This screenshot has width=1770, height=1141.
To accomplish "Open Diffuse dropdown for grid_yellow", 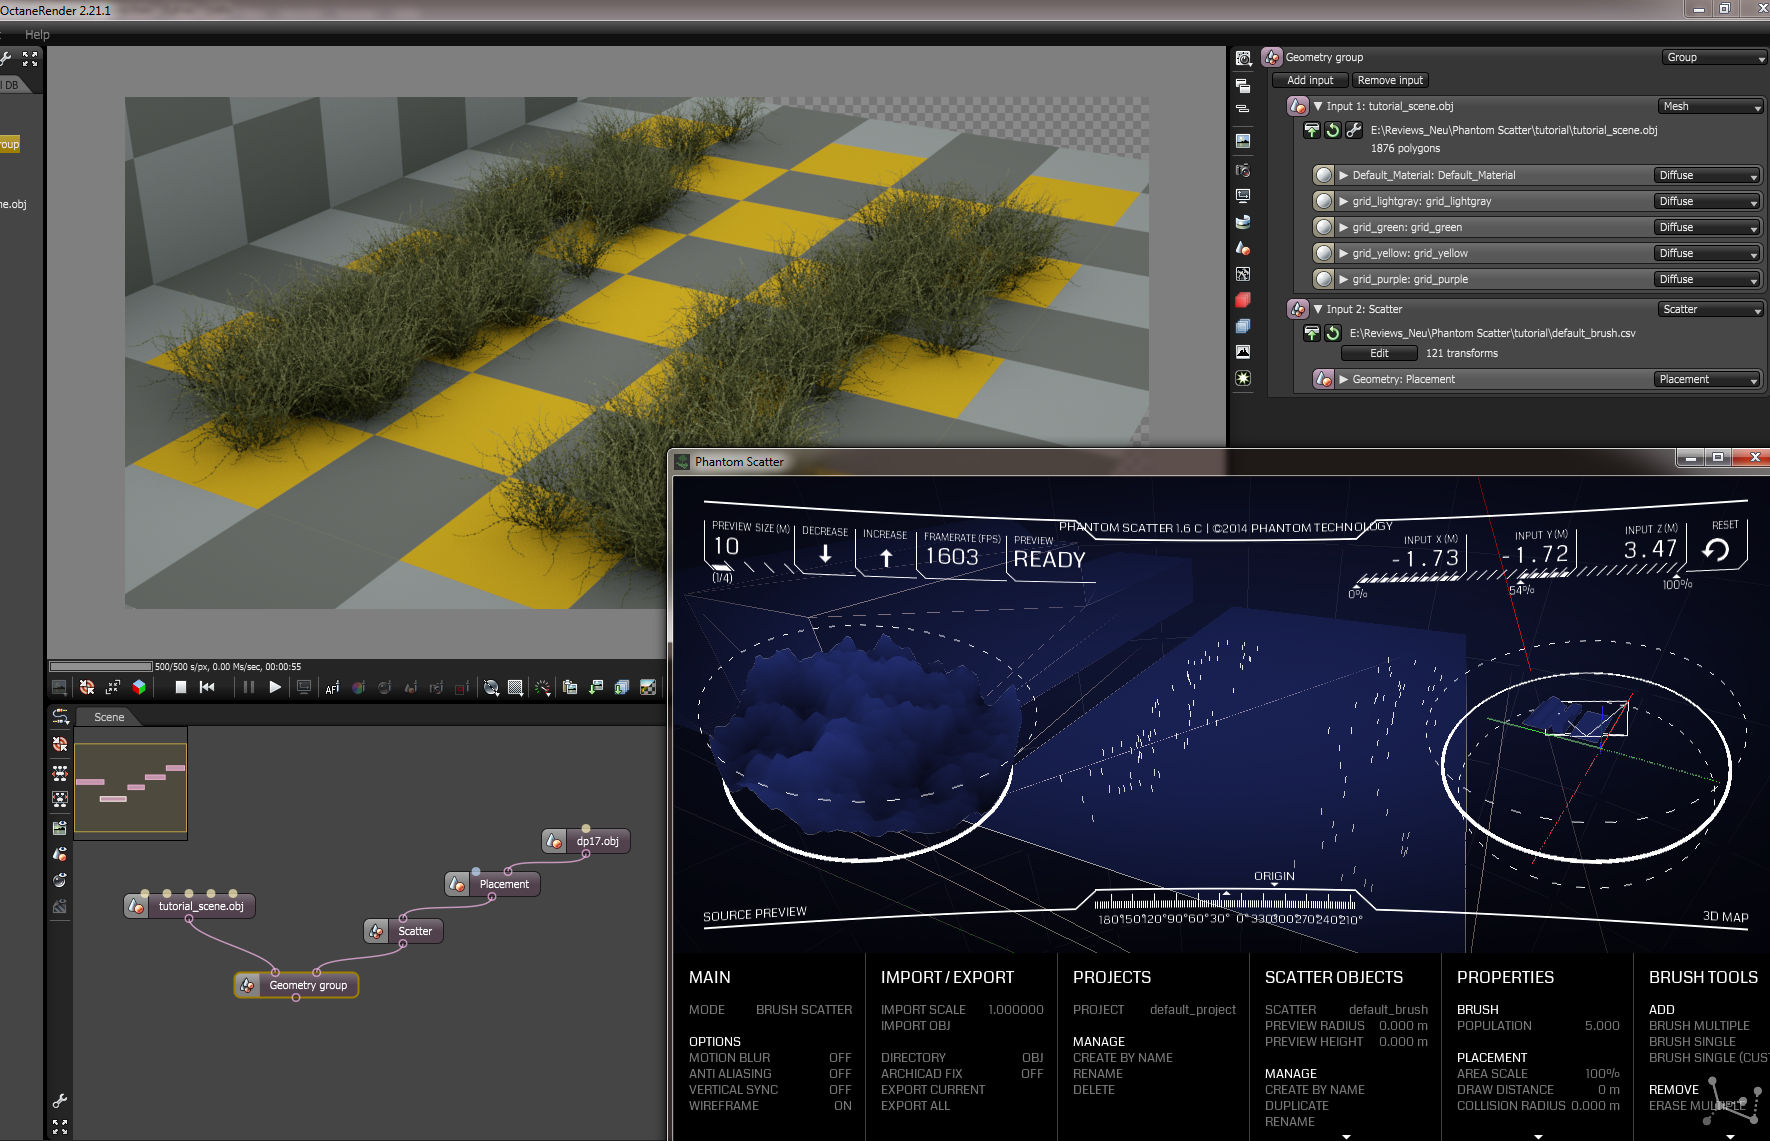I will pos(1706,253).
